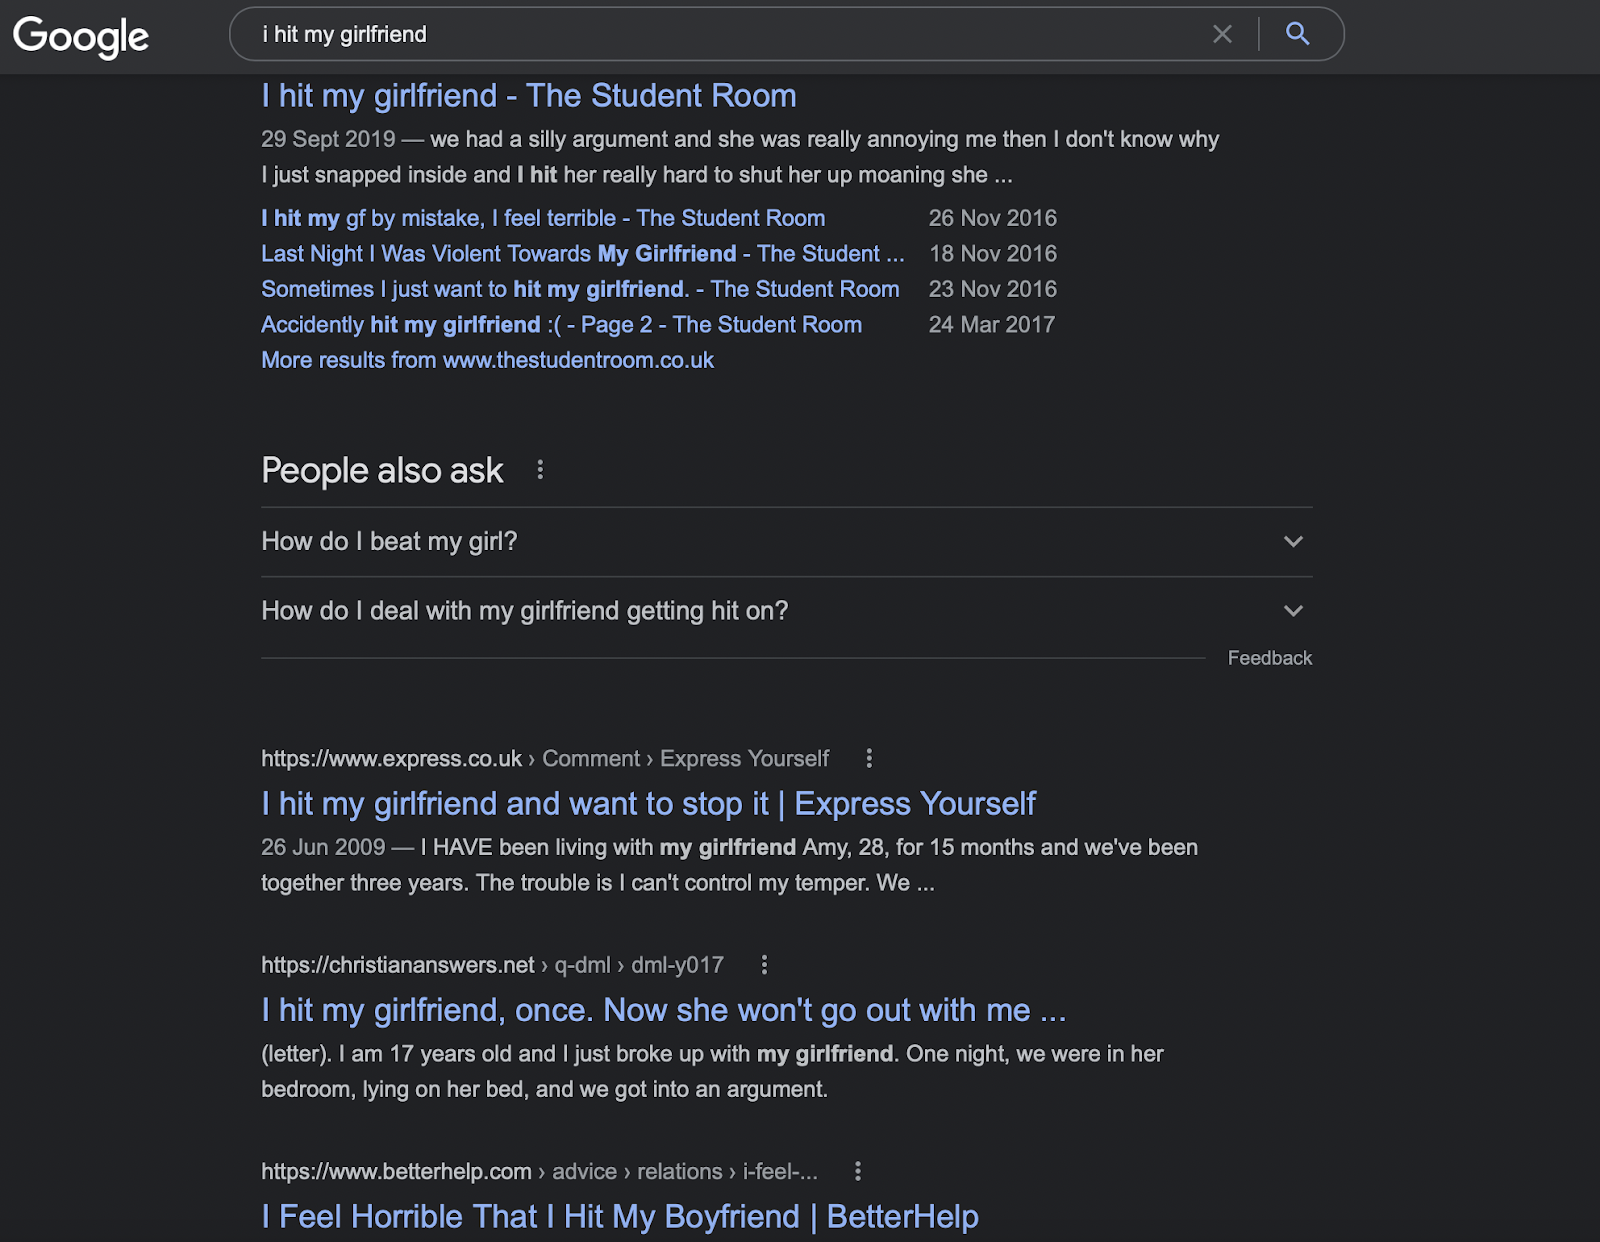Click the Google logo
The image size is (1600, 1242).
(x=81, y=36)
